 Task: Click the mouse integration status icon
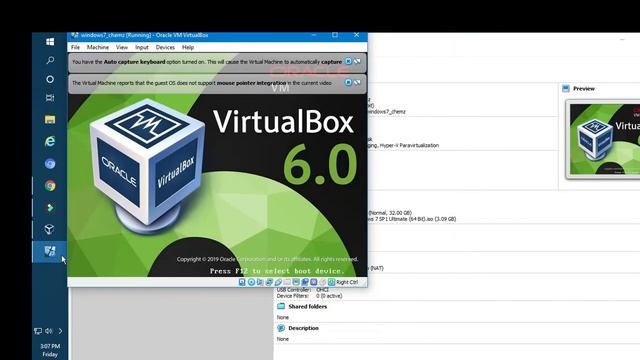click(x=323, y=282)
